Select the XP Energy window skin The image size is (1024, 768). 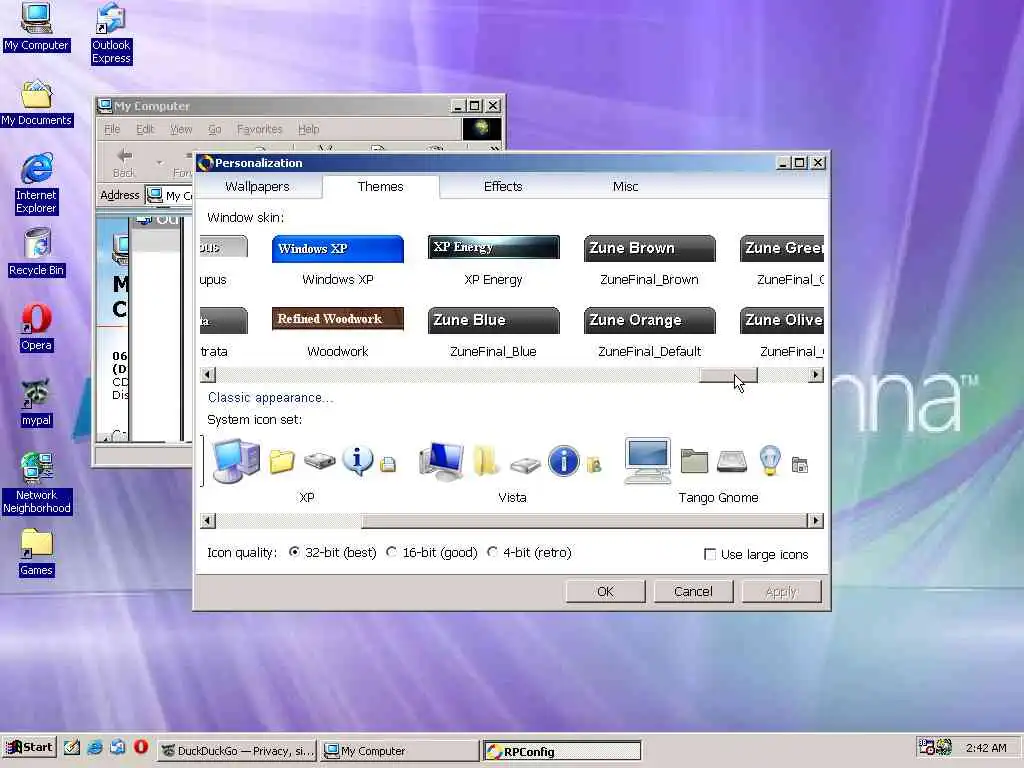(494, 261)
